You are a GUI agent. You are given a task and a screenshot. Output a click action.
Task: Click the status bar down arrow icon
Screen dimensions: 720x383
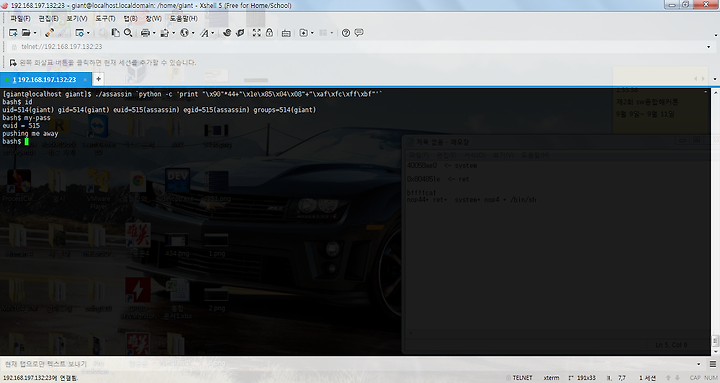pos(677,378)
